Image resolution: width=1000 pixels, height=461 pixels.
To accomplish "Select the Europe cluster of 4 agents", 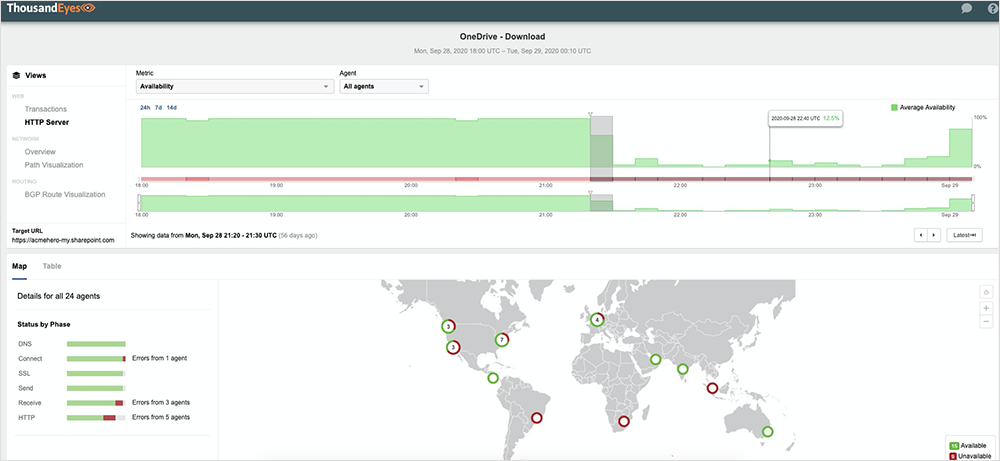I will coord(596,320).
